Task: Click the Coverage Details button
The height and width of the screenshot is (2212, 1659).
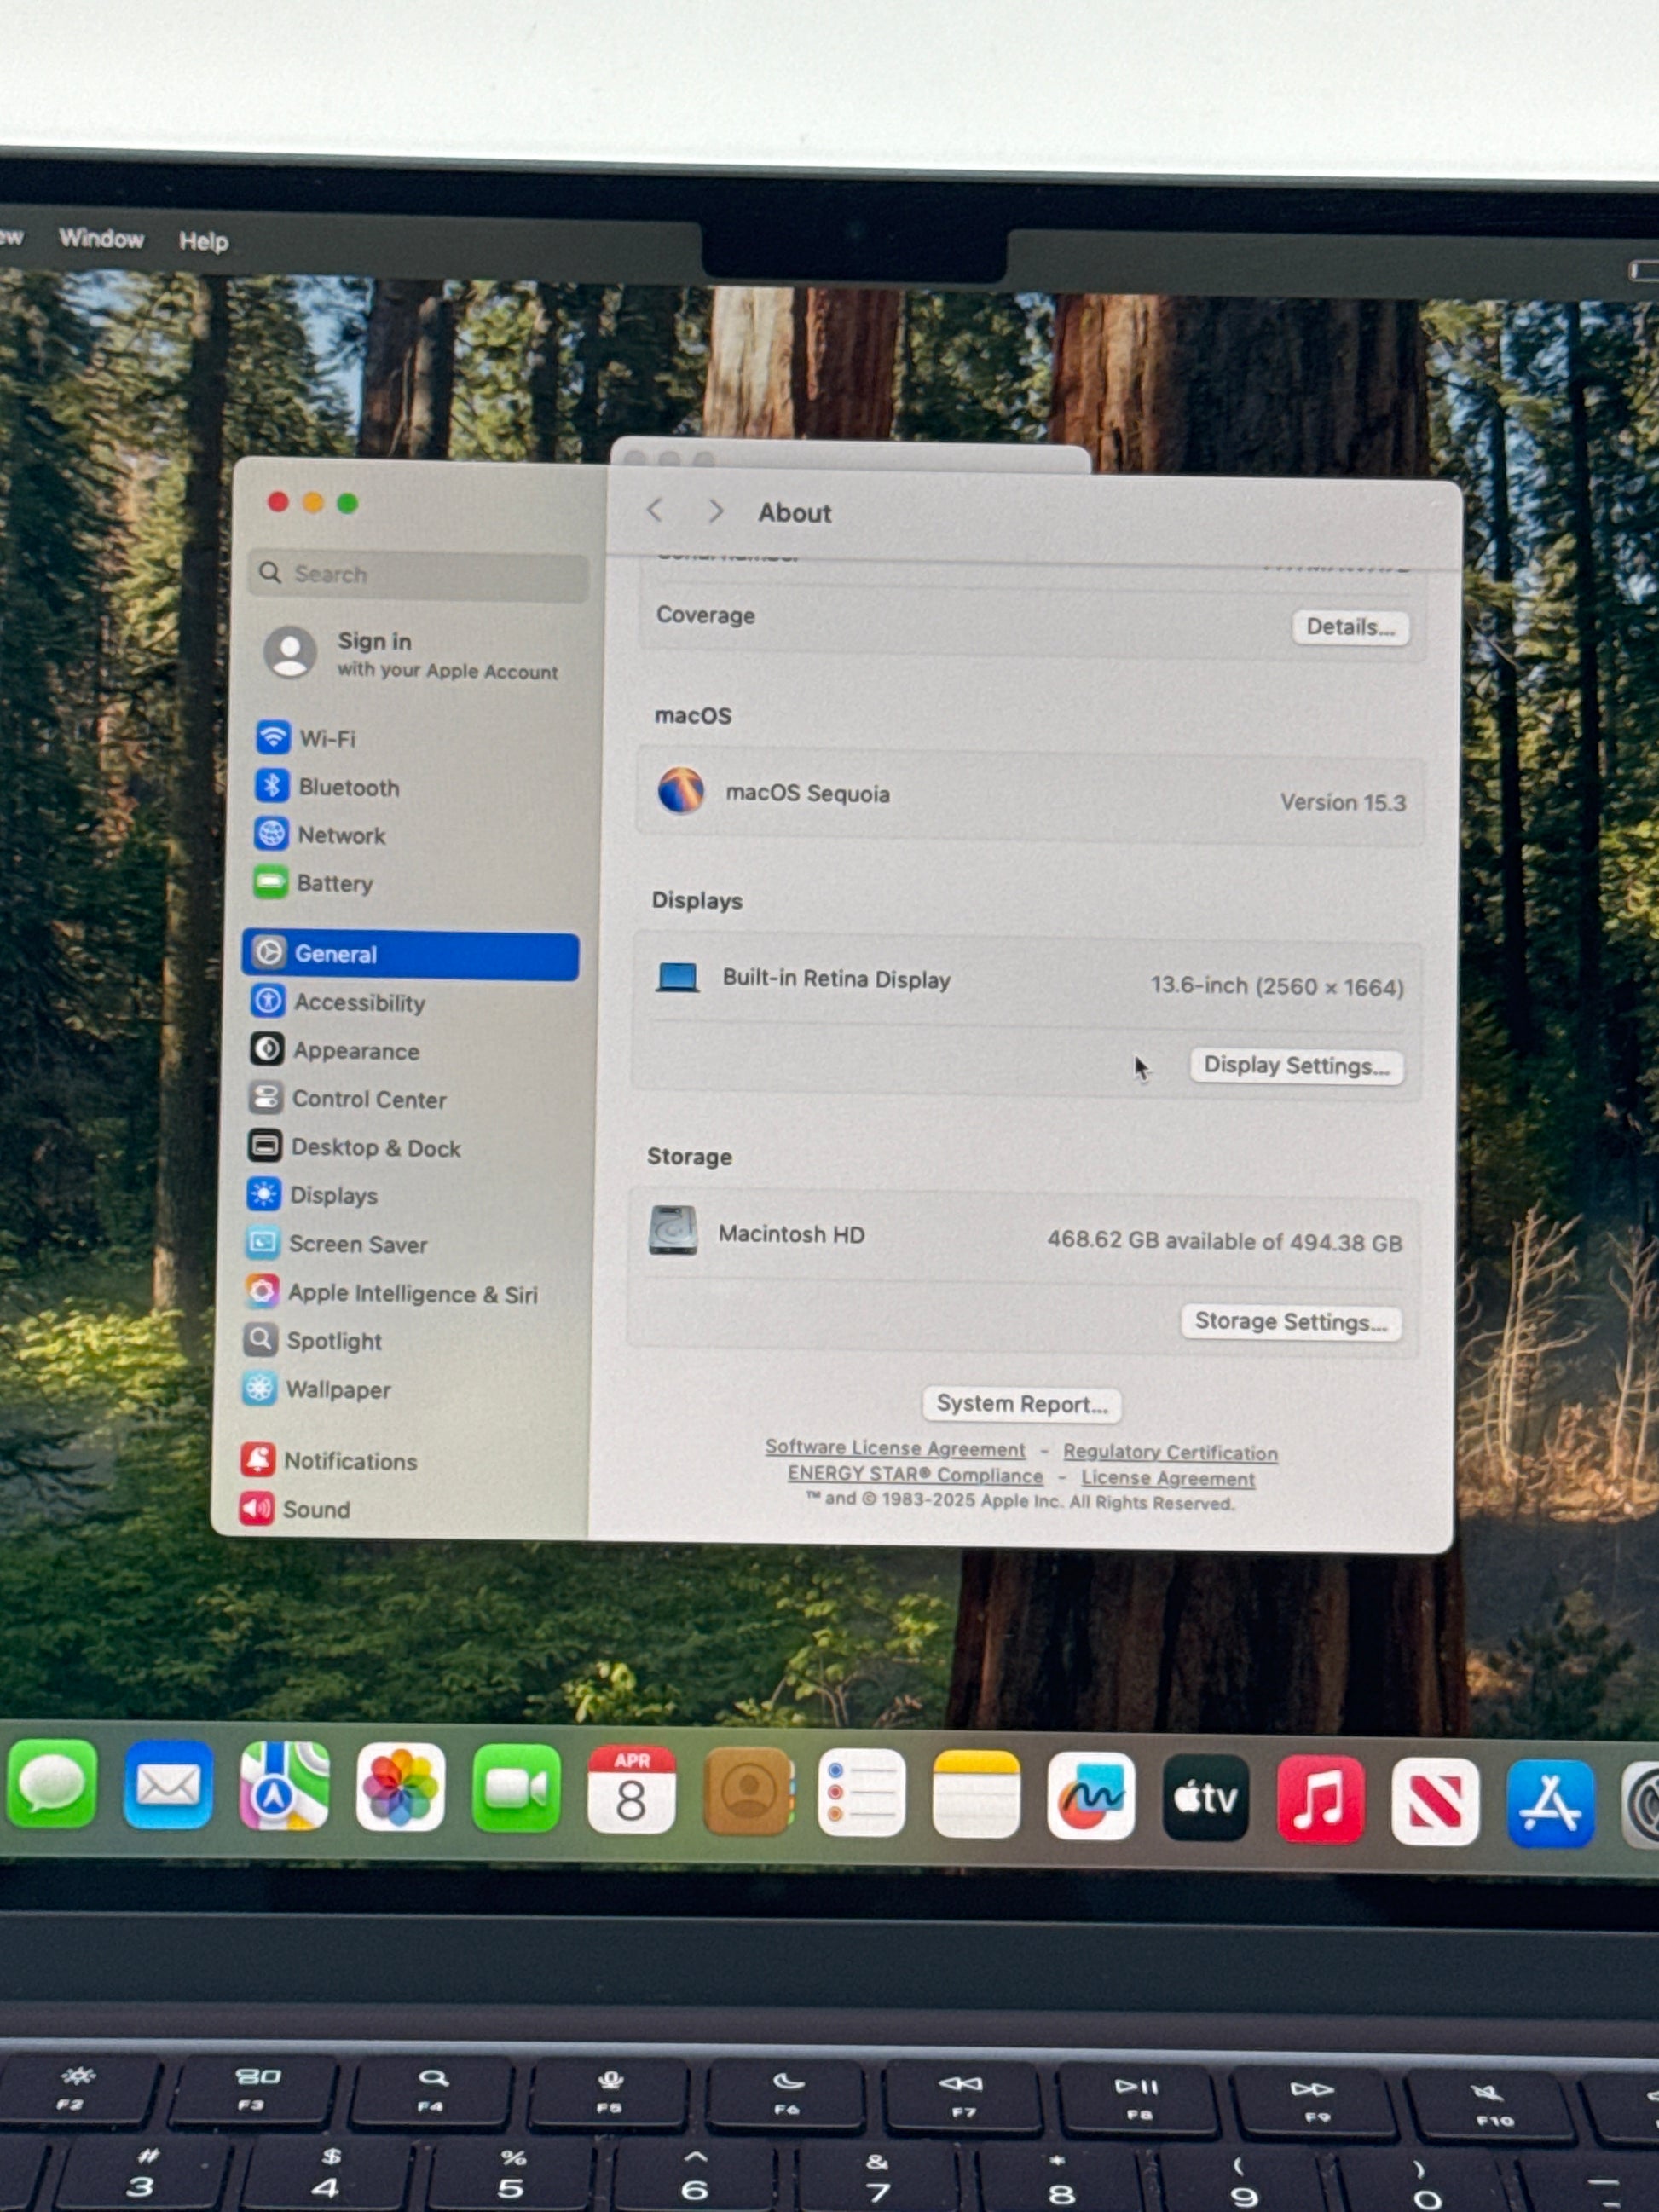Action: pos(1349,627)
